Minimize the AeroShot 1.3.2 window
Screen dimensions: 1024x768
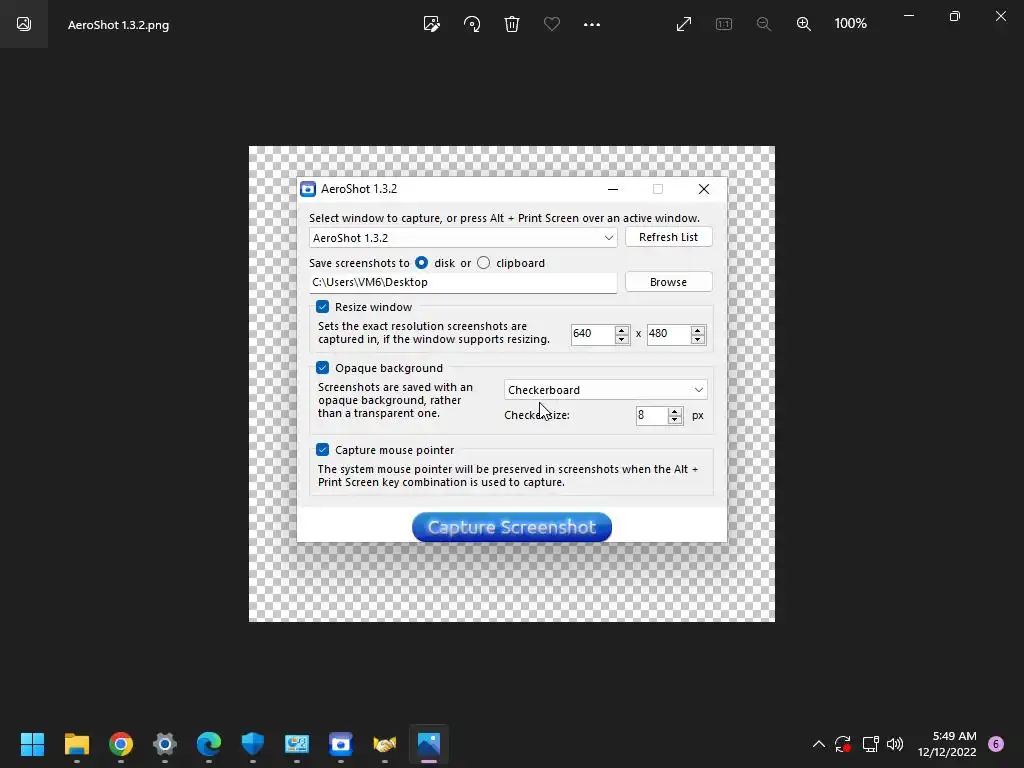tap(613, 189)
